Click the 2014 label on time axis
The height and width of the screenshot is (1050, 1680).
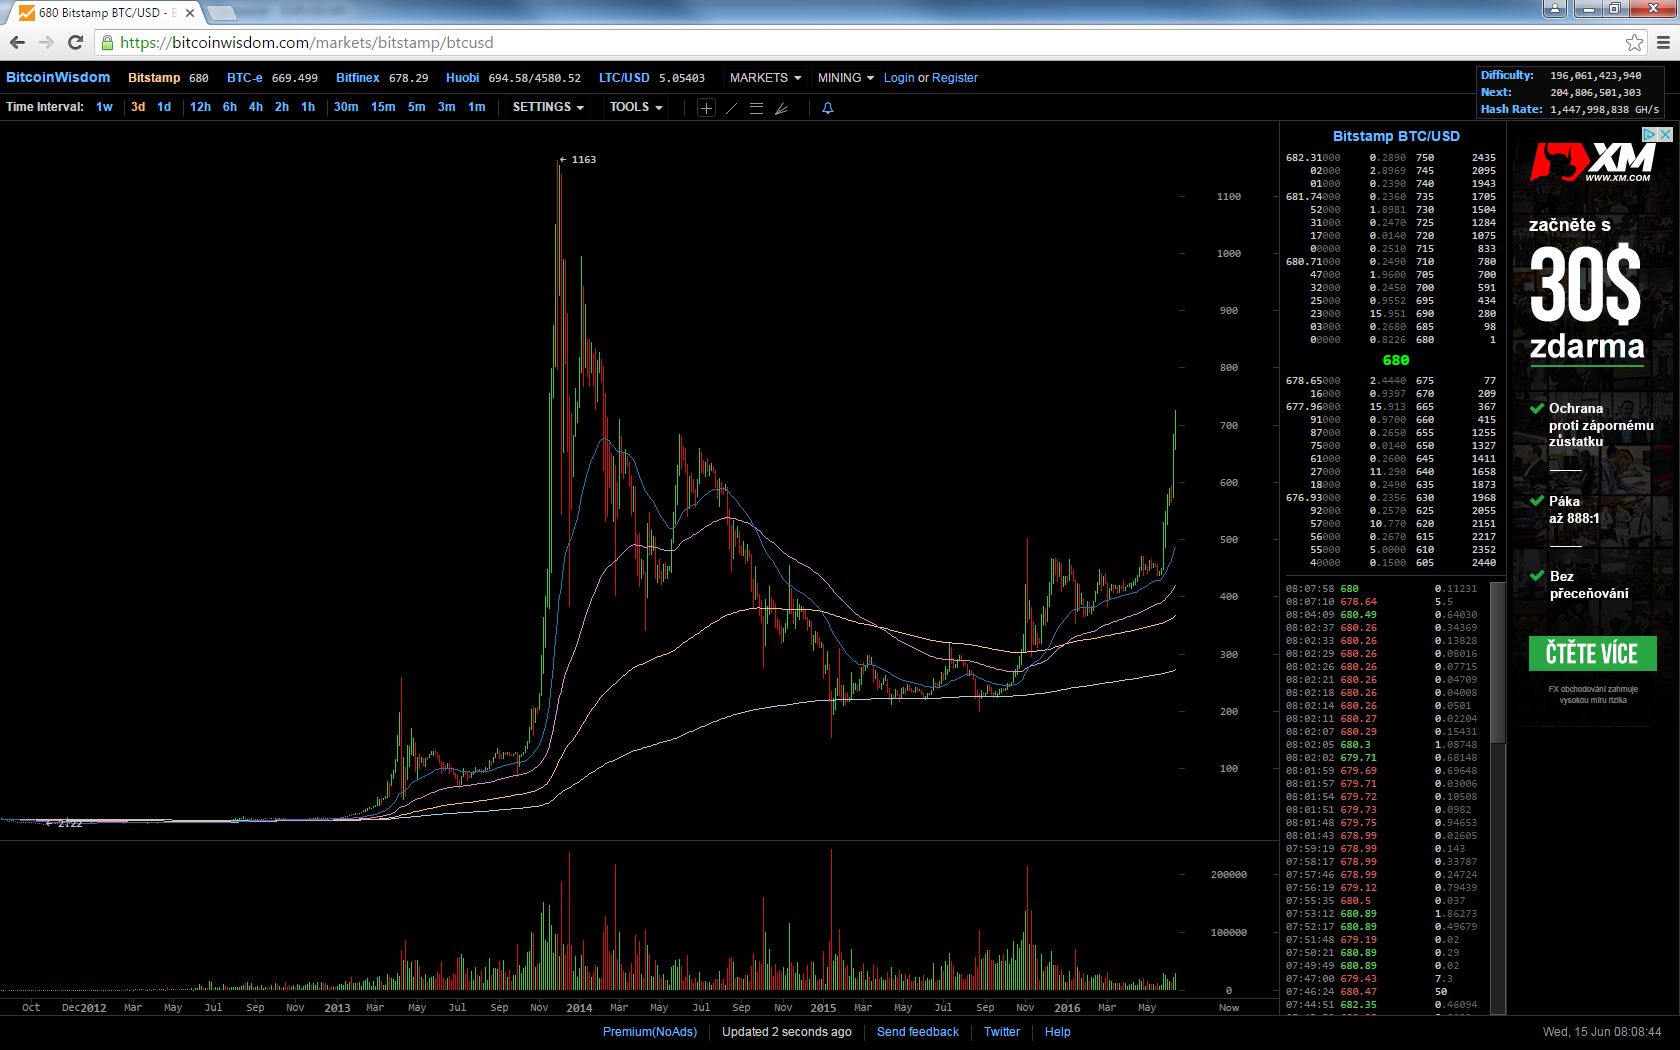point(579,1008)
